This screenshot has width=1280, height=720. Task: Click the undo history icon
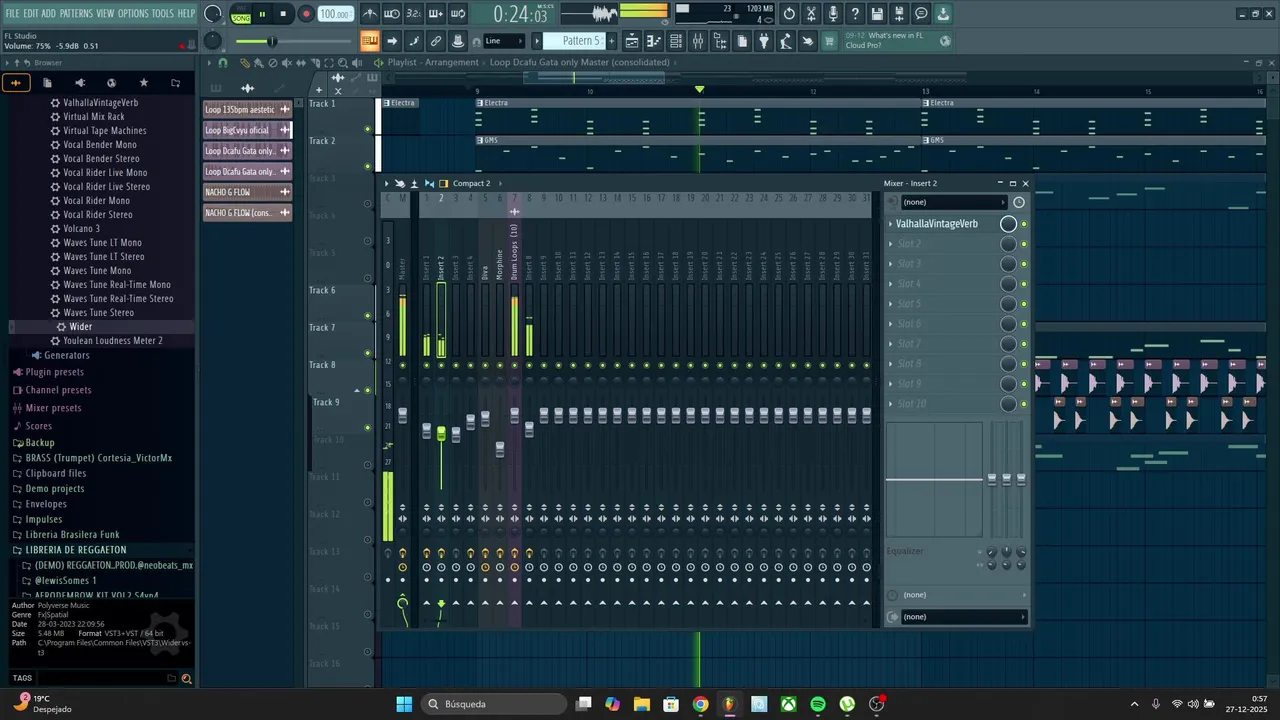click(x=789, y=14)
